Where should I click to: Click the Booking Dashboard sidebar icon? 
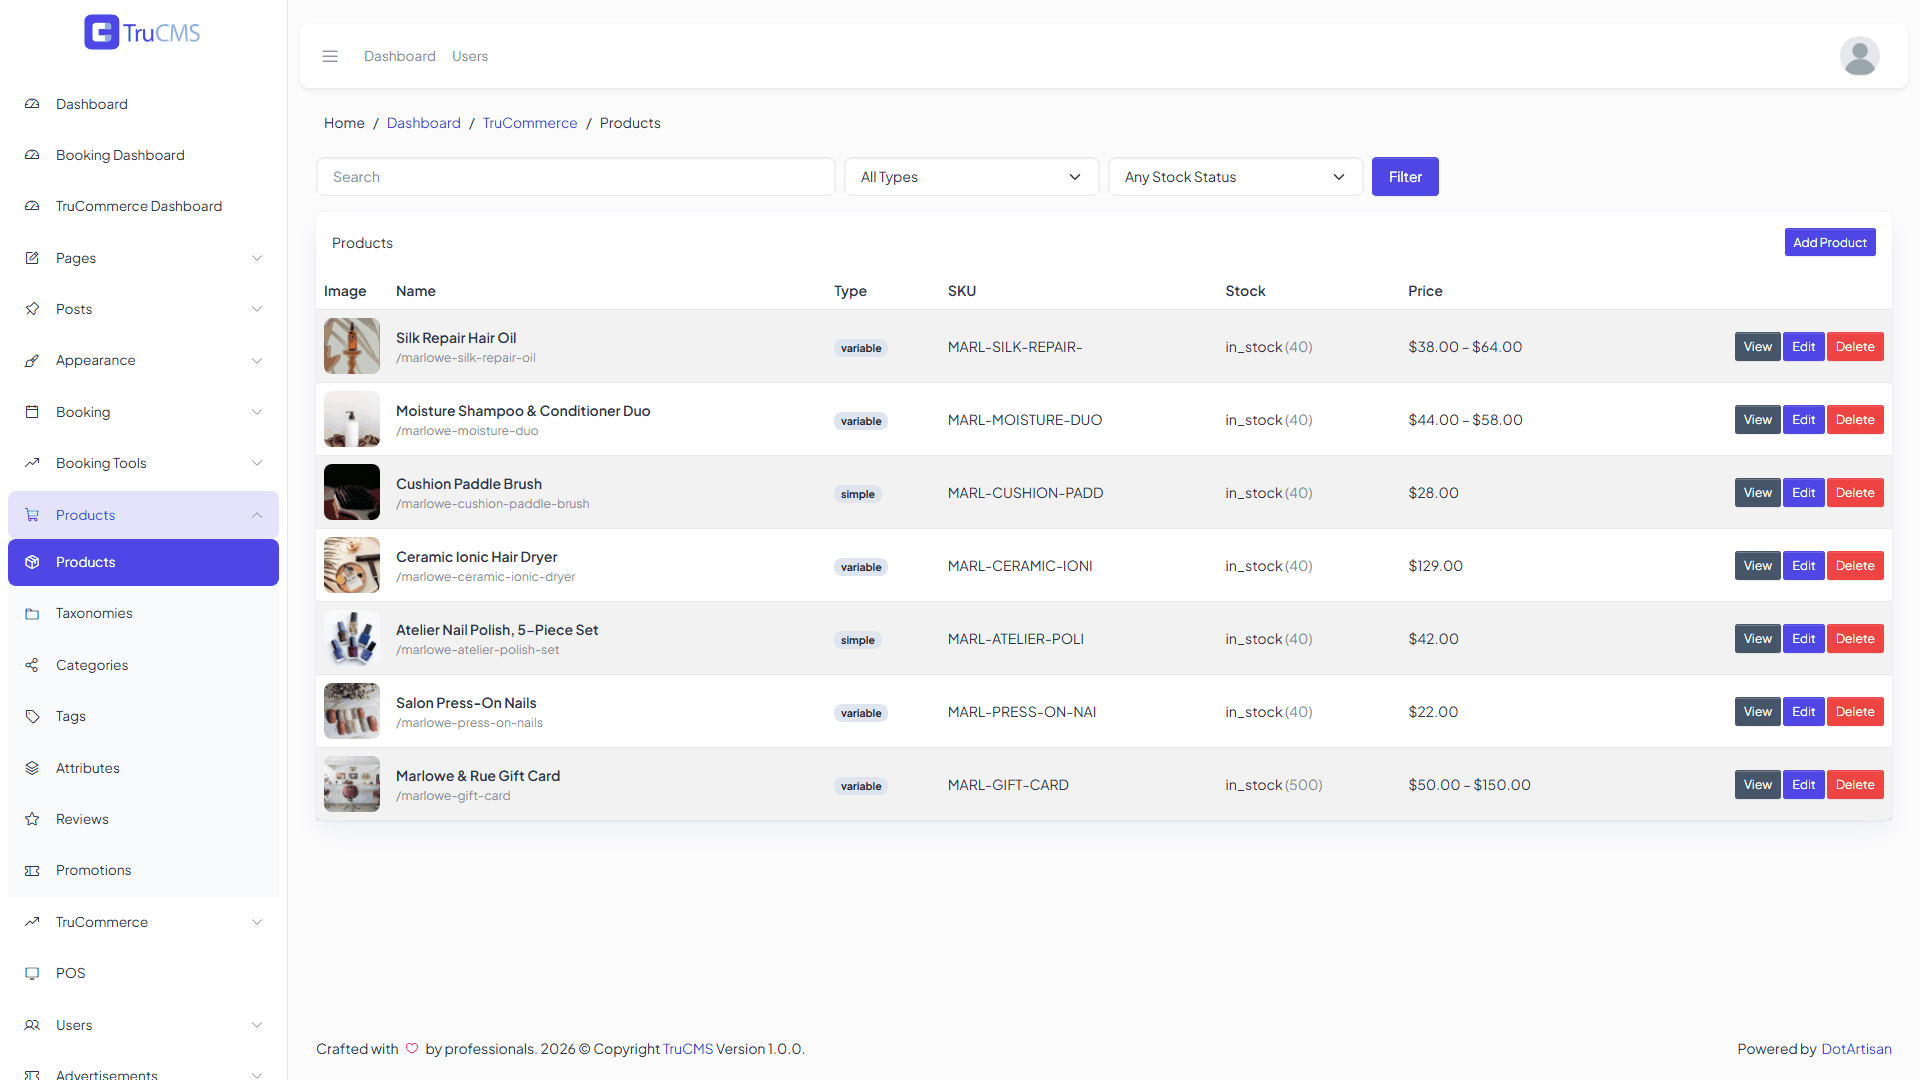pyautogui.click(x=32, y=155)
